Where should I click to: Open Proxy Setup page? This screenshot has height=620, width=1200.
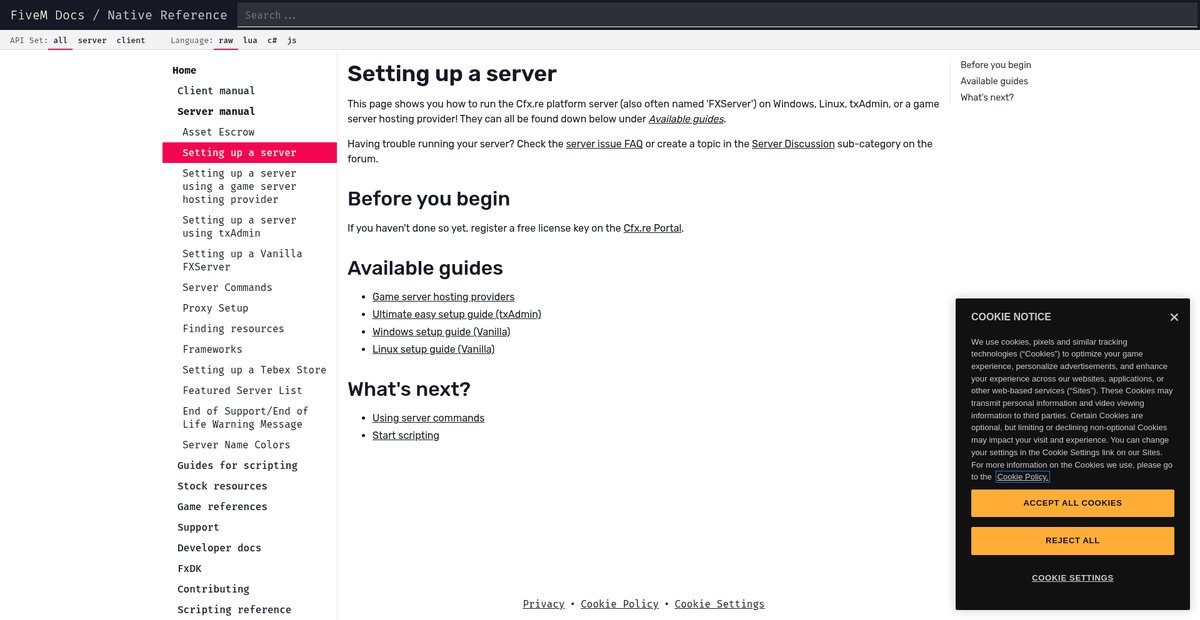tap(215, 308)
